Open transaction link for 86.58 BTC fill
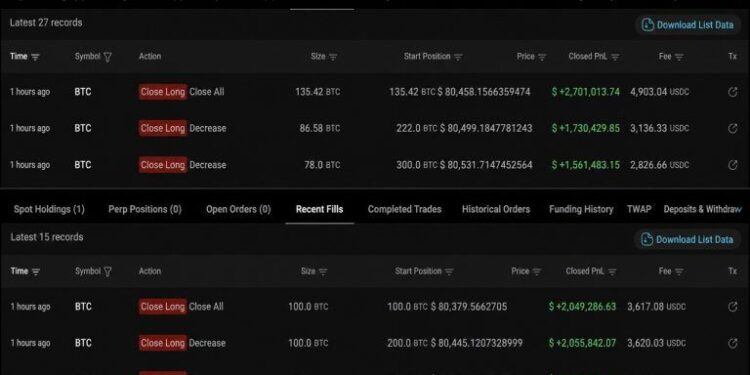 click(732, 128)
